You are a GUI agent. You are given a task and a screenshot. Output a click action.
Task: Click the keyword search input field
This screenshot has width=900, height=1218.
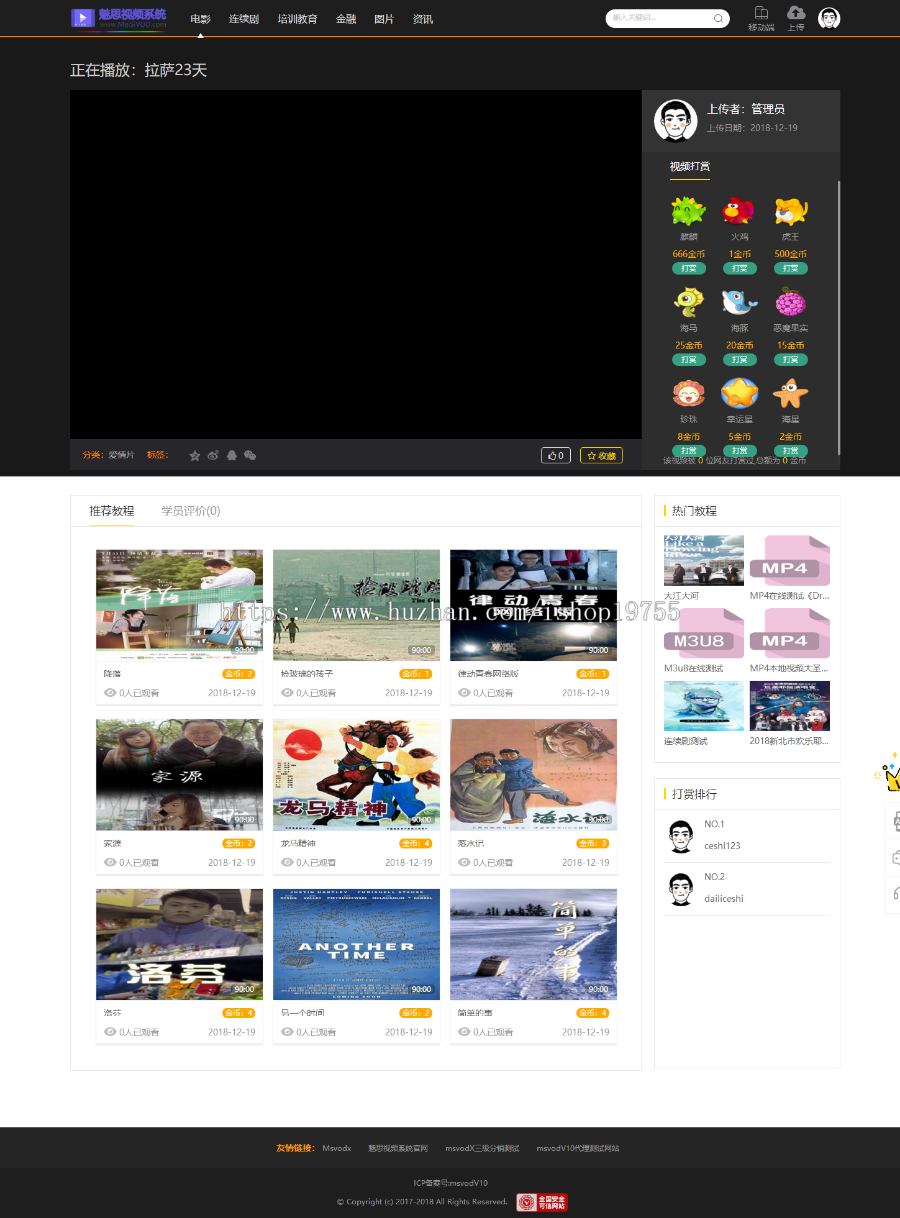(660, 18)
